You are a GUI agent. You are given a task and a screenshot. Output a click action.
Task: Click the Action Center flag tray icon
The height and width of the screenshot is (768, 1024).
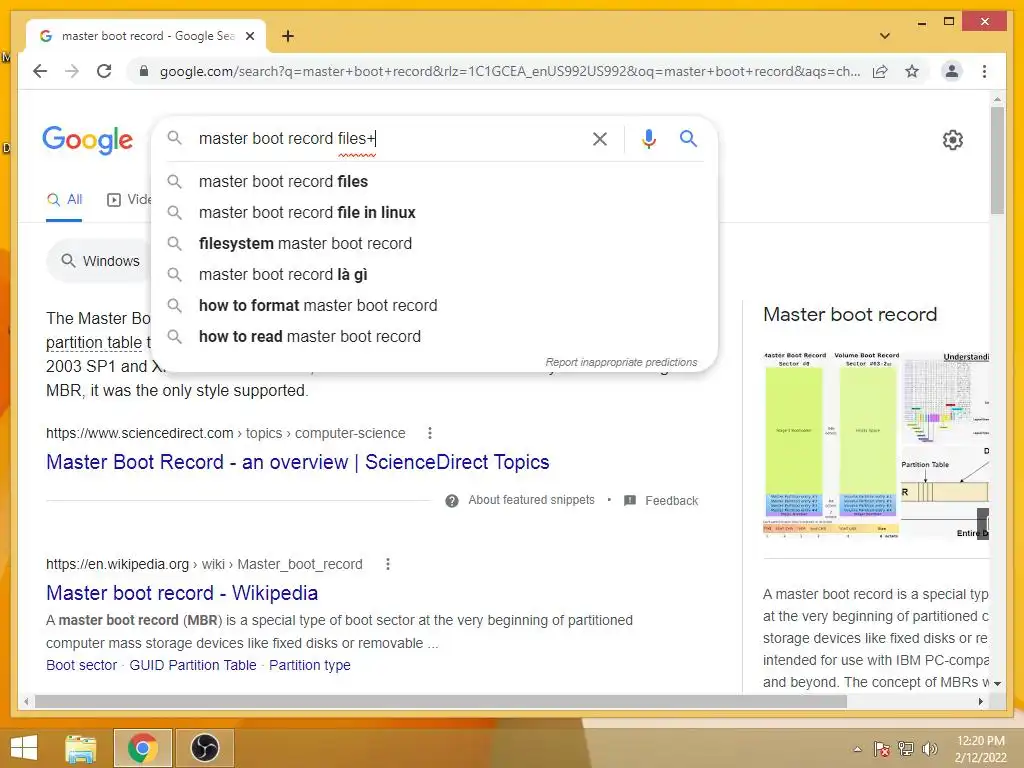point(881,749)
